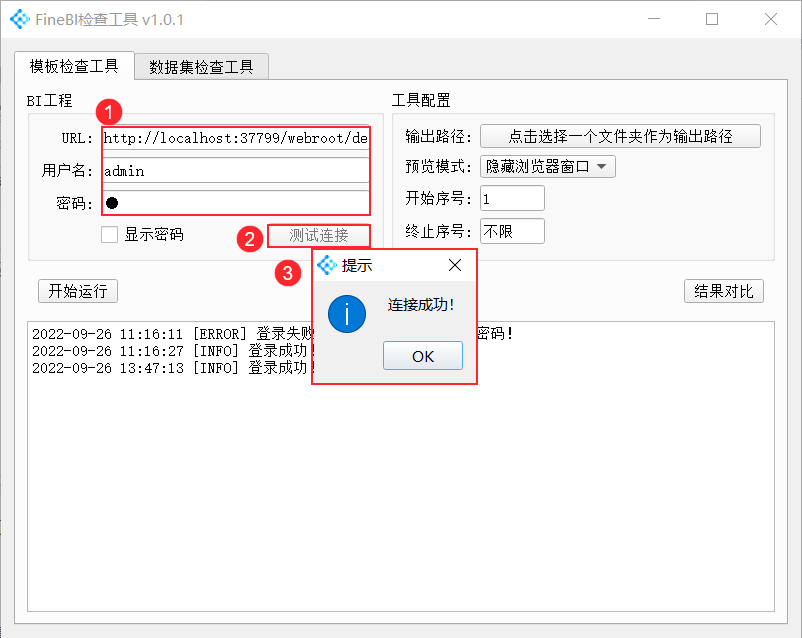Click the 开始序号 input field
Image resolution: width=802 pixels, height=638 pixels.
(x=512, y=199)
